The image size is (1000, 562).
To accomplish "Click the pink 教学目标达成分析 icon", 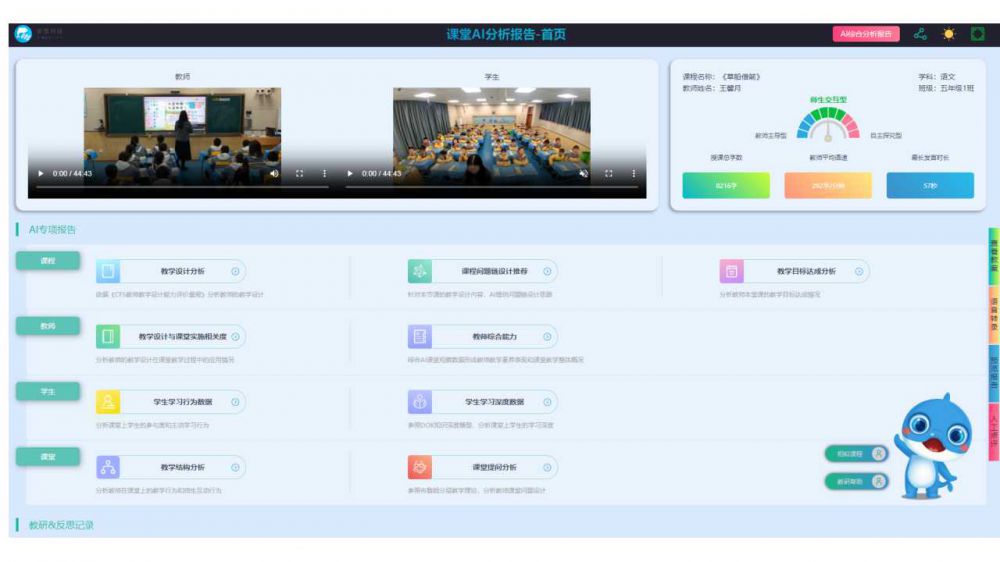I will point(732,271).
